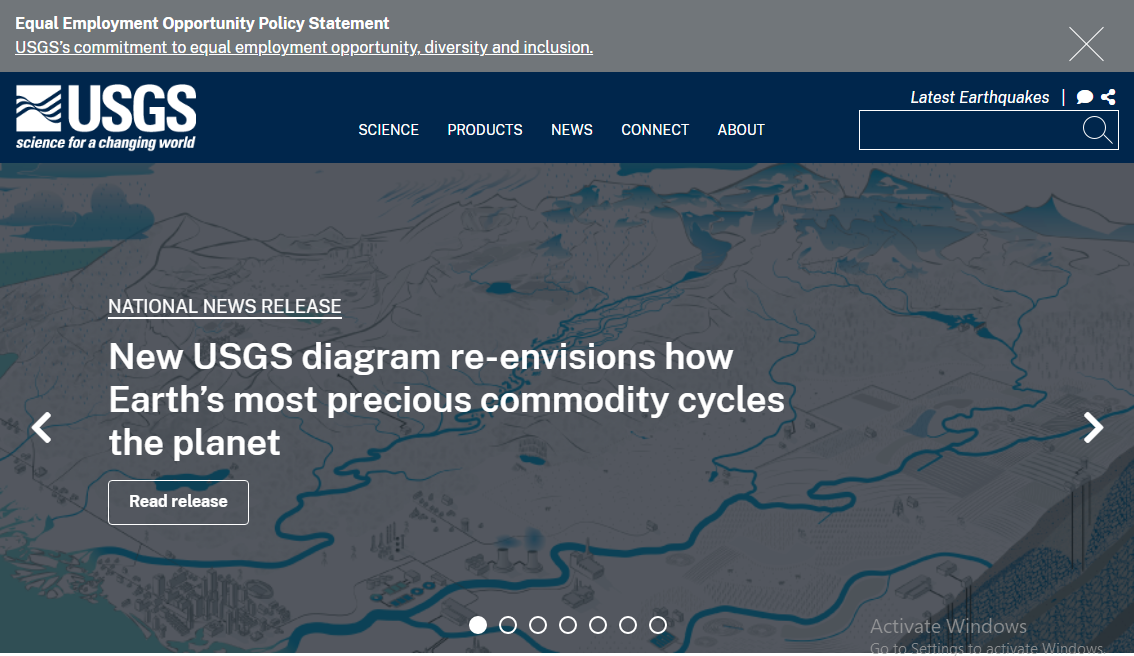
Task: Click the search magnifier icon
Action: 1097,130
